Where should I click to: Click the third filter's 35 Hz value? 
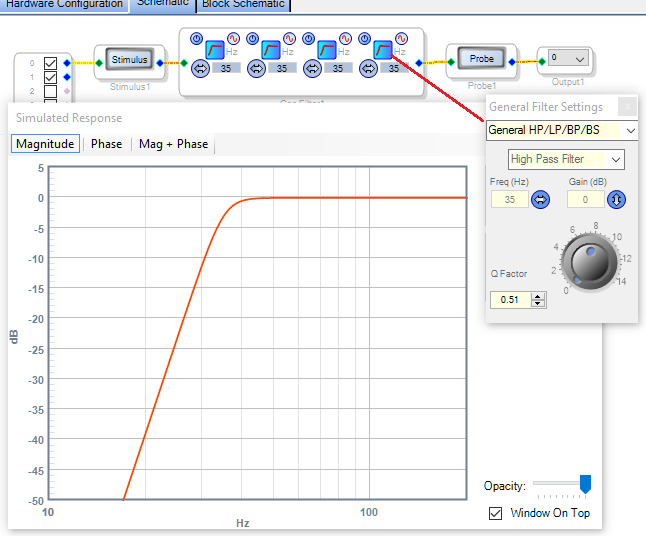(x=338, y=68)
